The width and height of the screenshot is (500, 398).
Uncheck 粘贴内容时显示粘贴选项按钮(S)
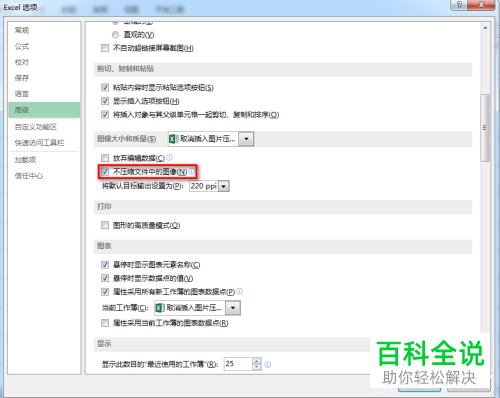click(x=105, y=87)
